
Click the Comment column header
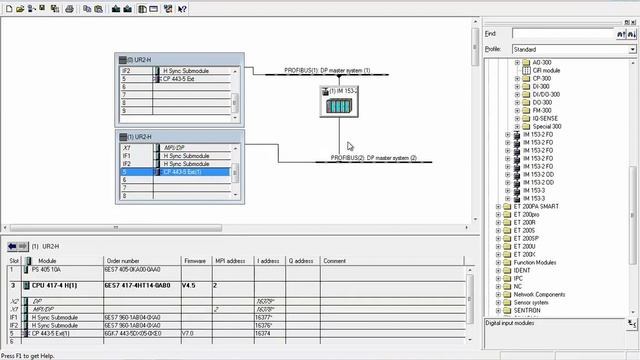pyautogui.click(x=392, y=261)
